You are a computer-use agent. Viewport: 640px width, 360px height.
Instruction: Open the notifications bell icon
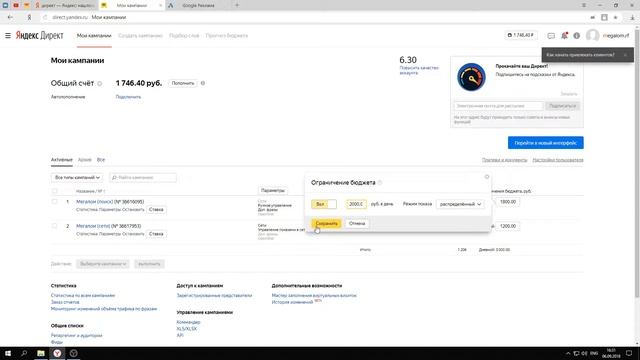click(564, 36)
